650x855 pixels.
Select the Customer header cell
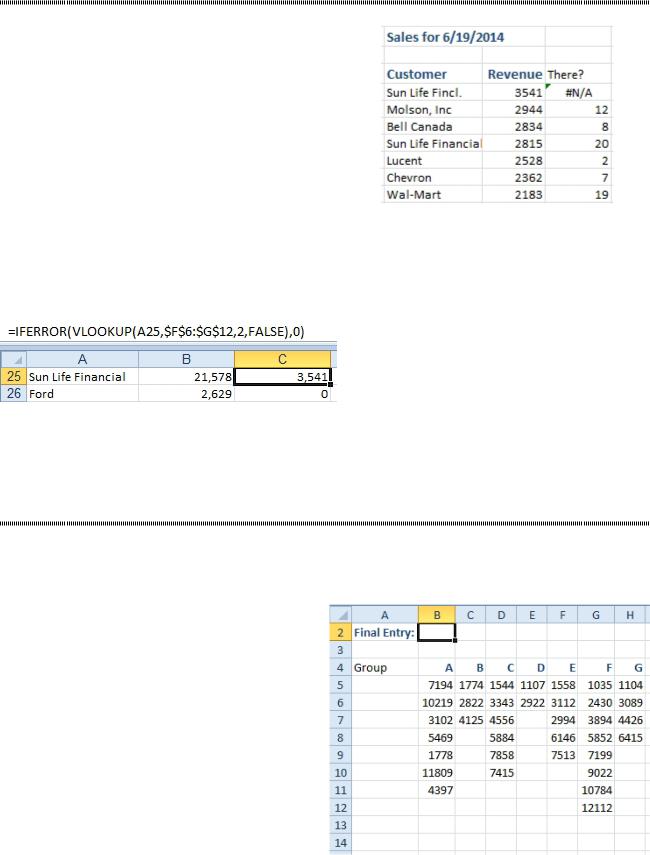point(432,74)
